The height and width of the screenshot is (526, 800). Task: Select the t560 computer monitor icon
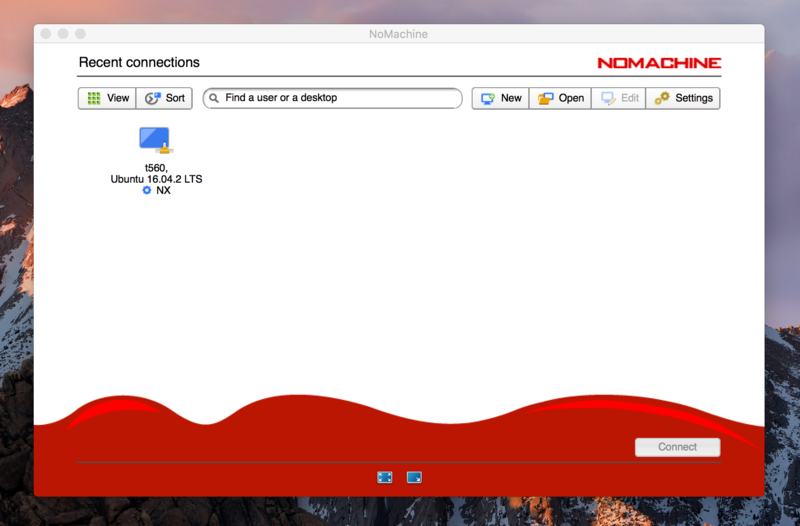(x=155, y=140)
